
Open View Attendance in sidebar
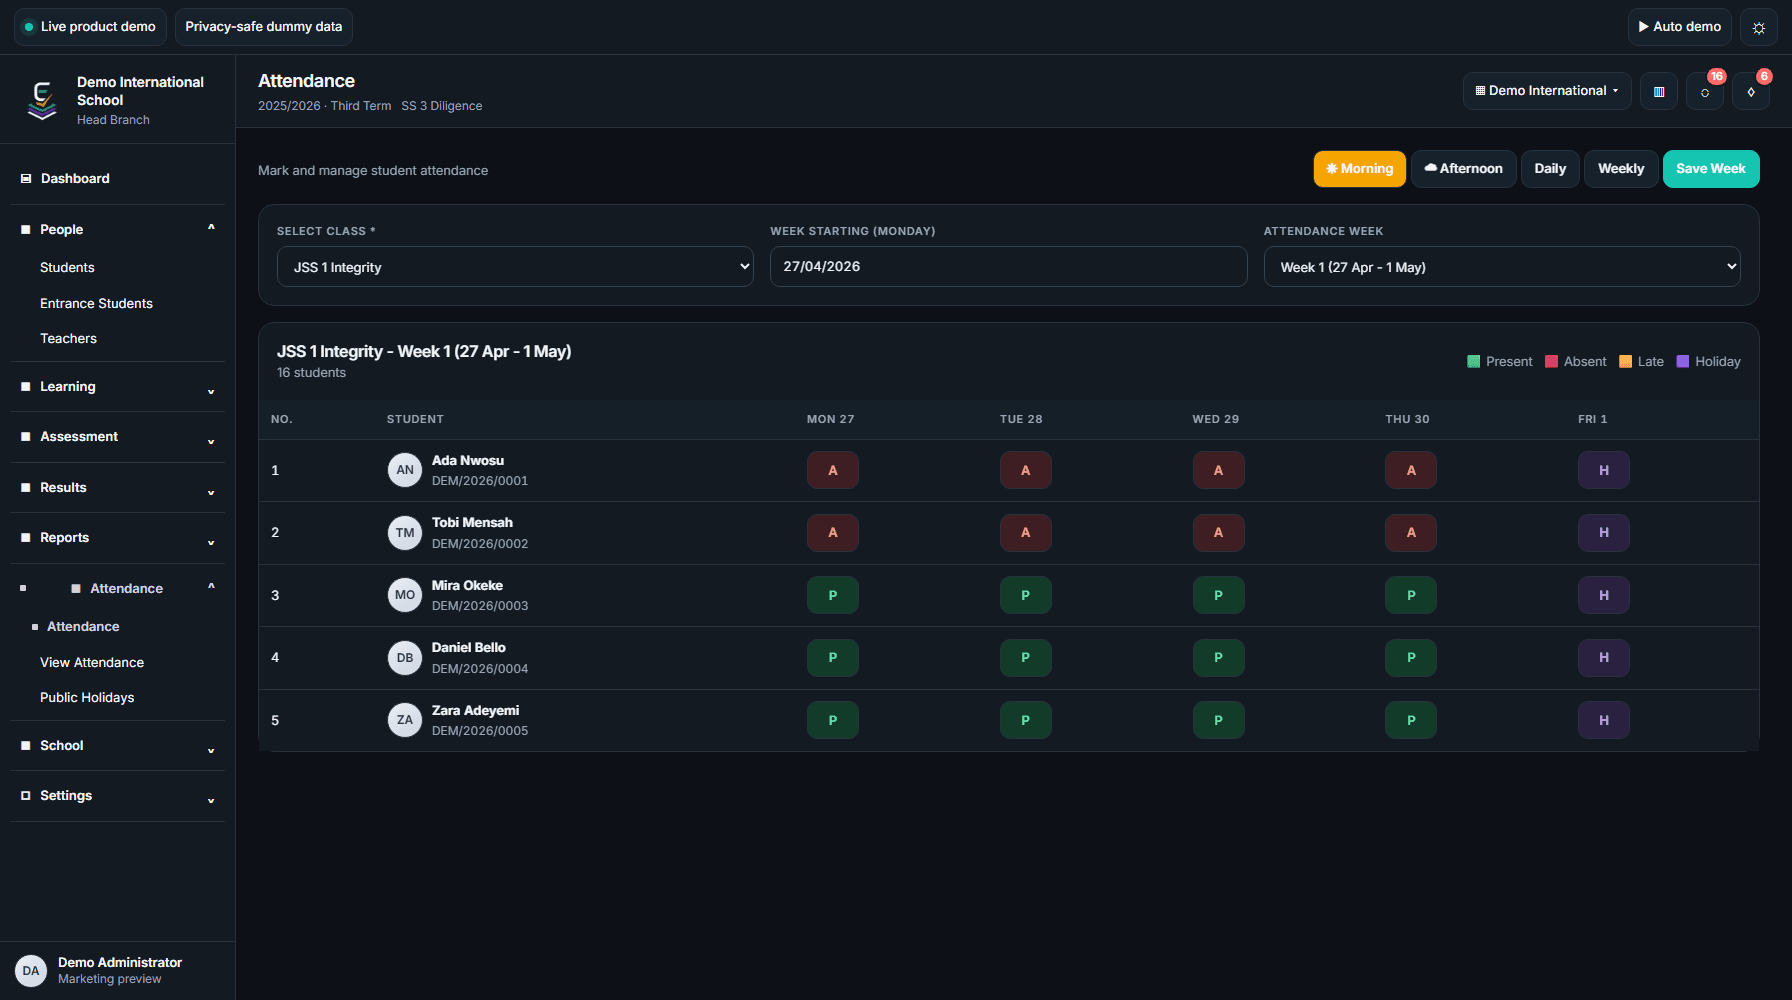coord(92,662)
